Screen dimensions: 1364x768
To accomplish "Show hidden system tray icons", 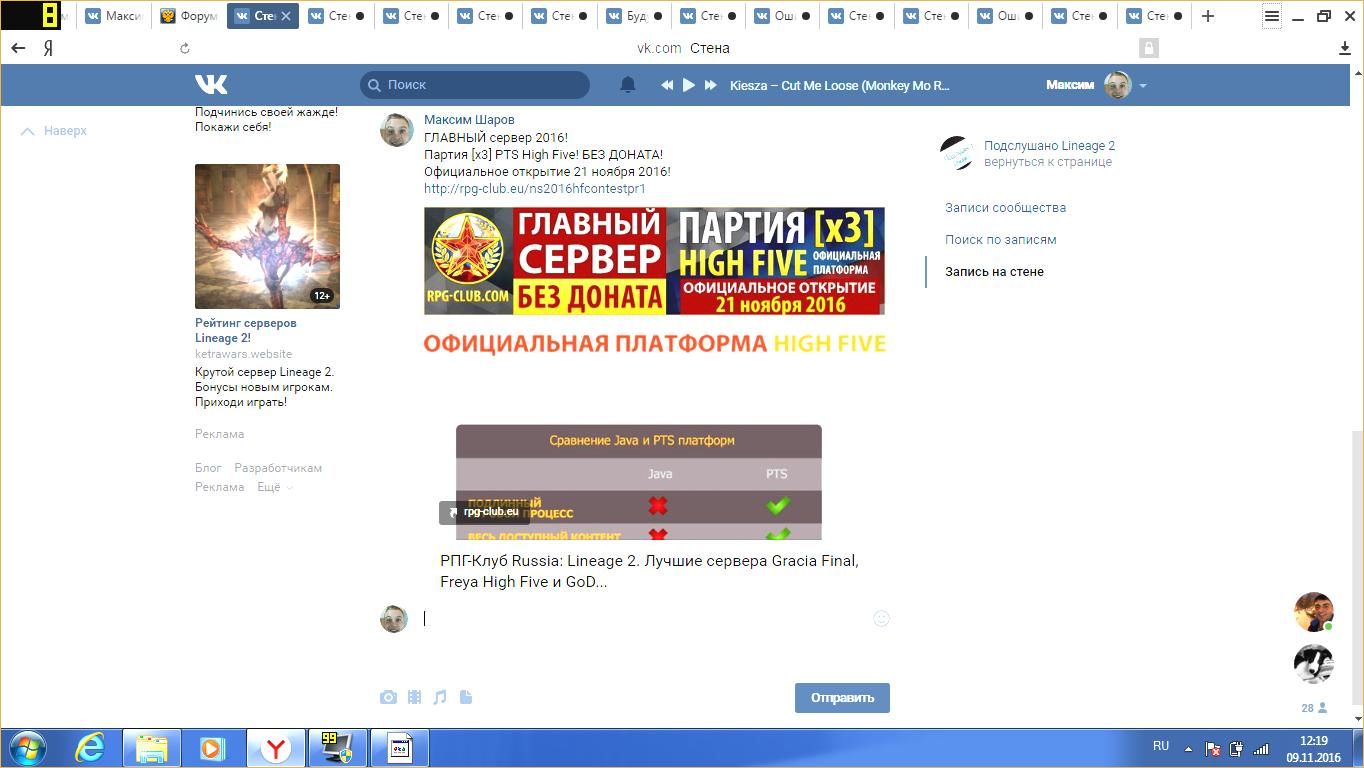I will click(x=1188, y=748).
